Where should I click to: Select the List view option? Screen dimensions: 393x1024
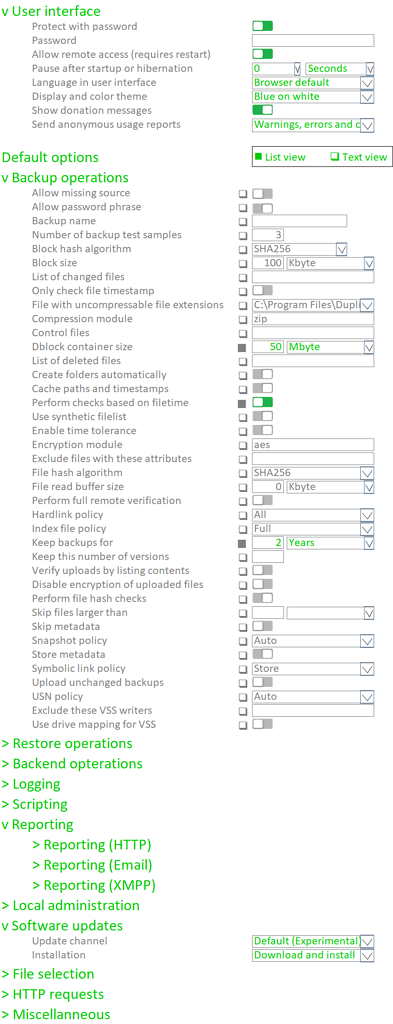[280, 157]
